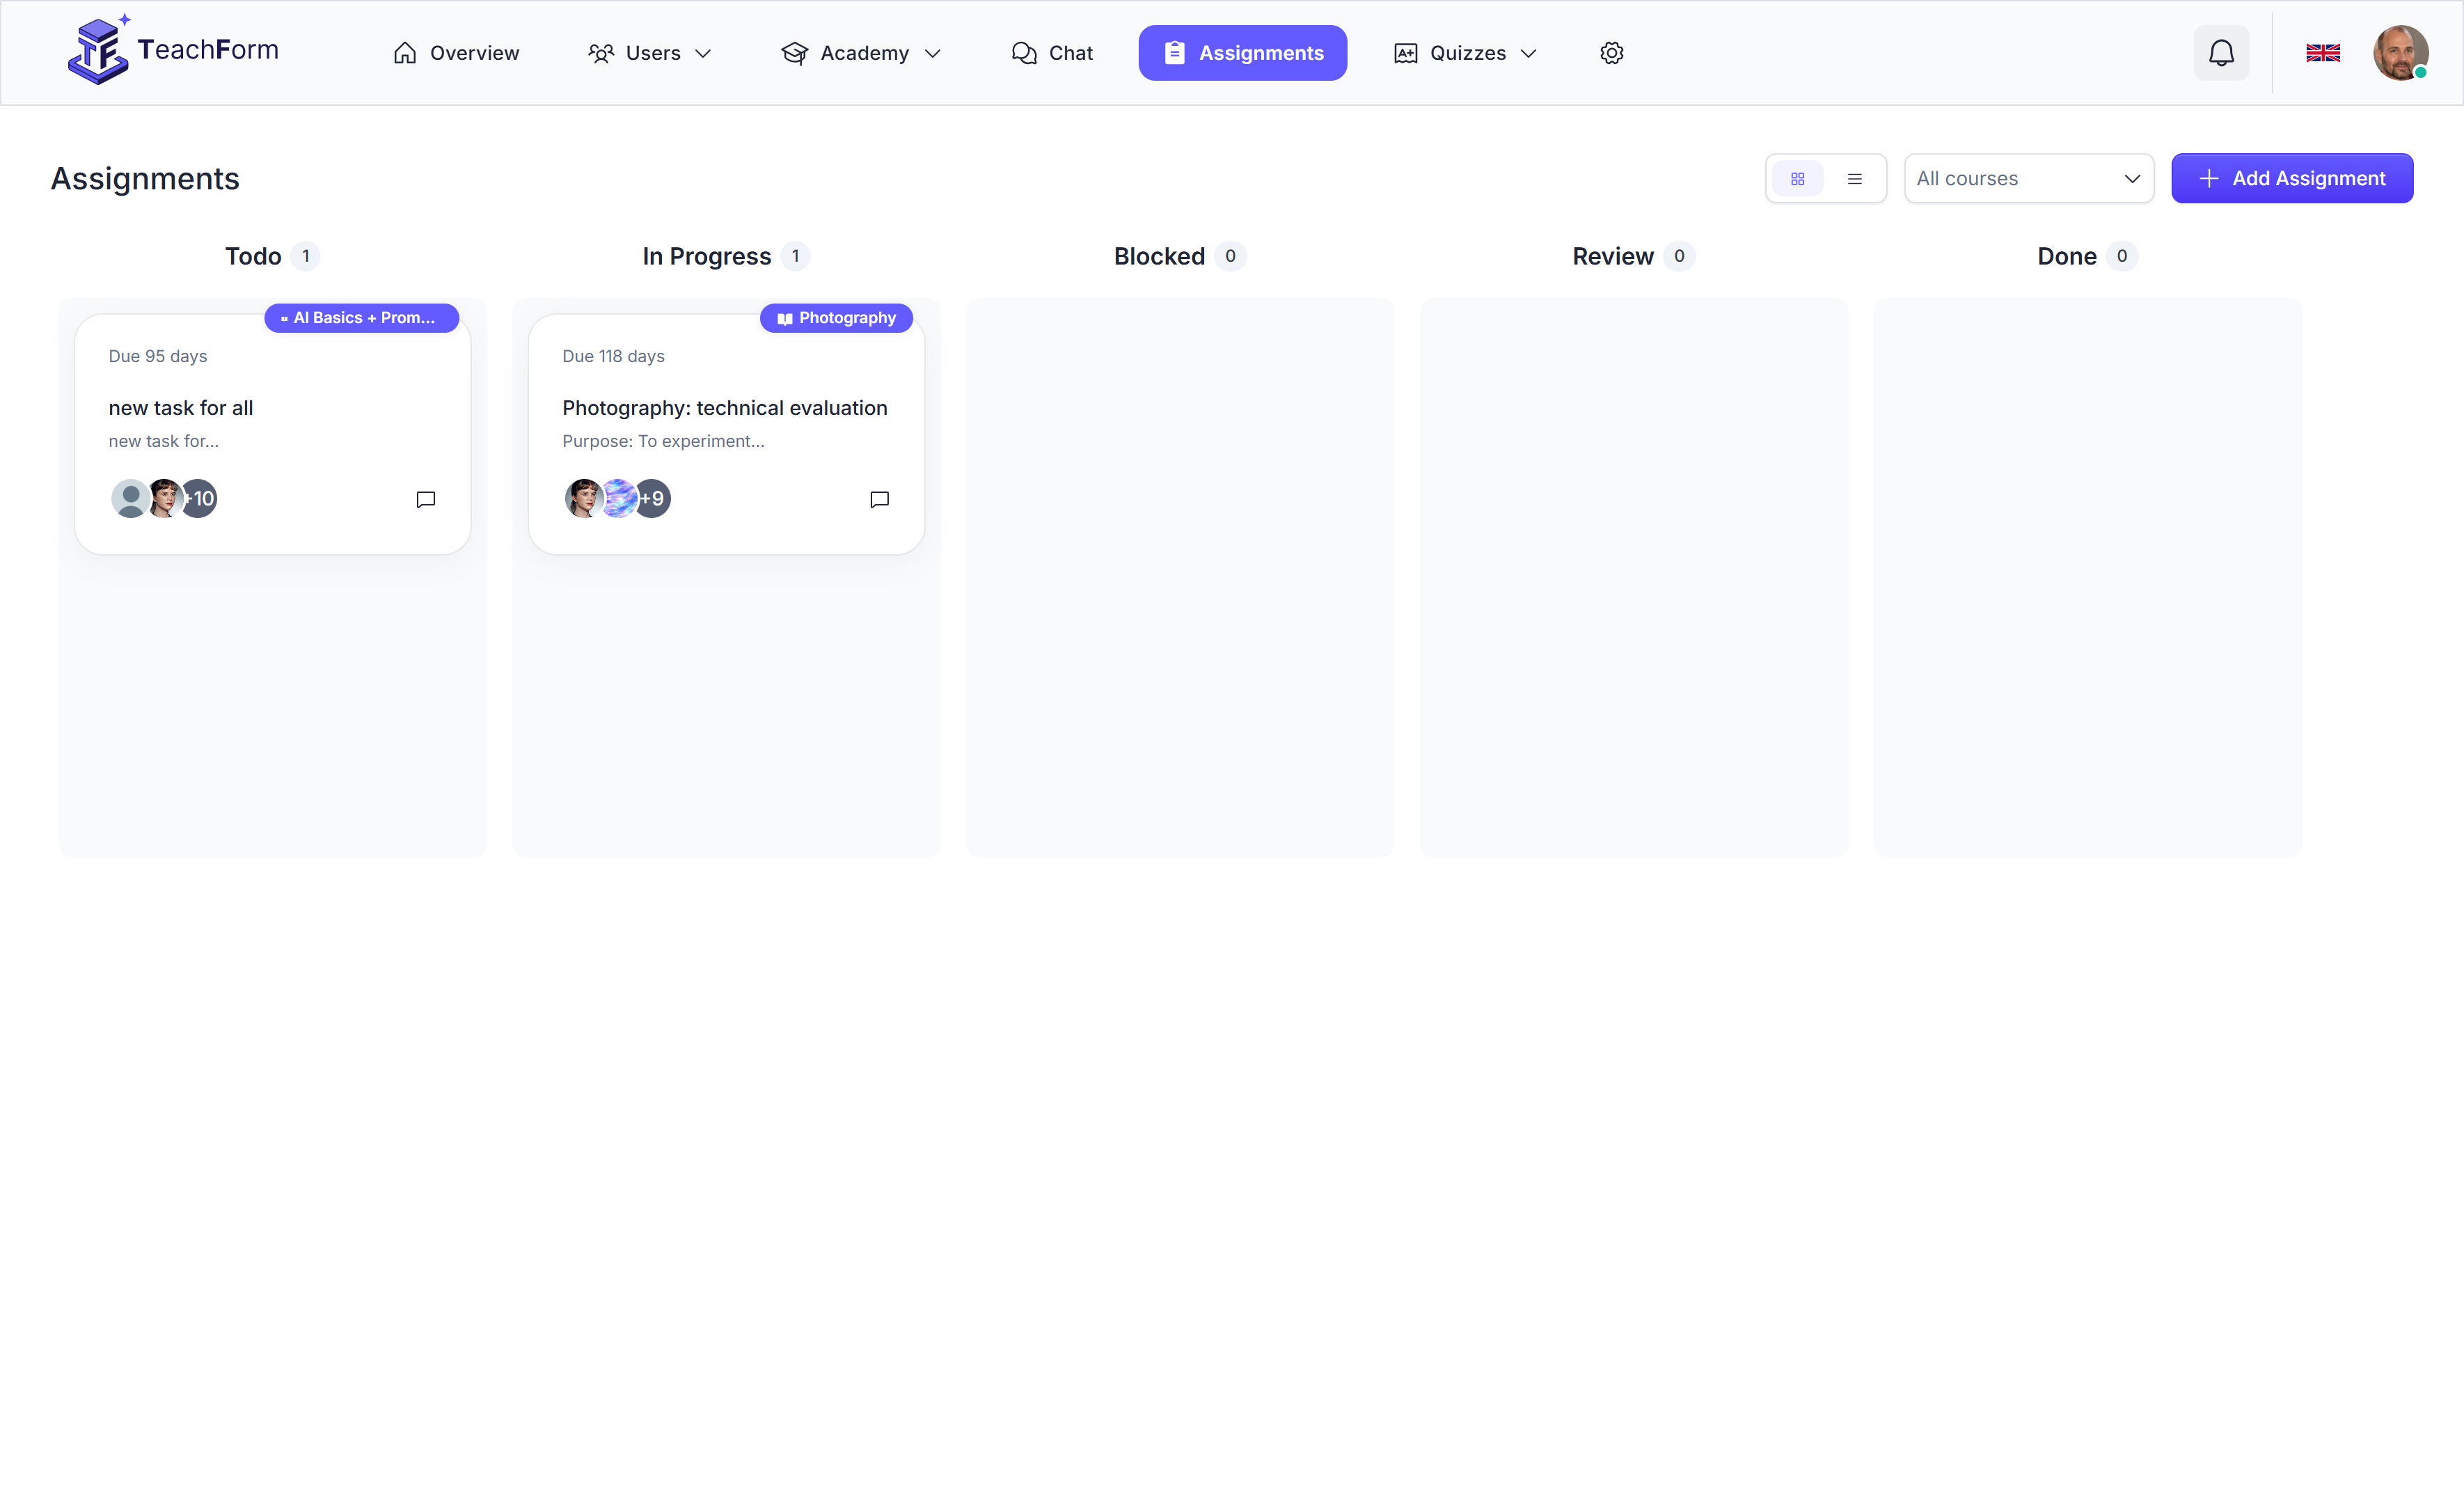Open the settings gear icon
This screenshot has width=2464, height=1508.
[1611, 53]
